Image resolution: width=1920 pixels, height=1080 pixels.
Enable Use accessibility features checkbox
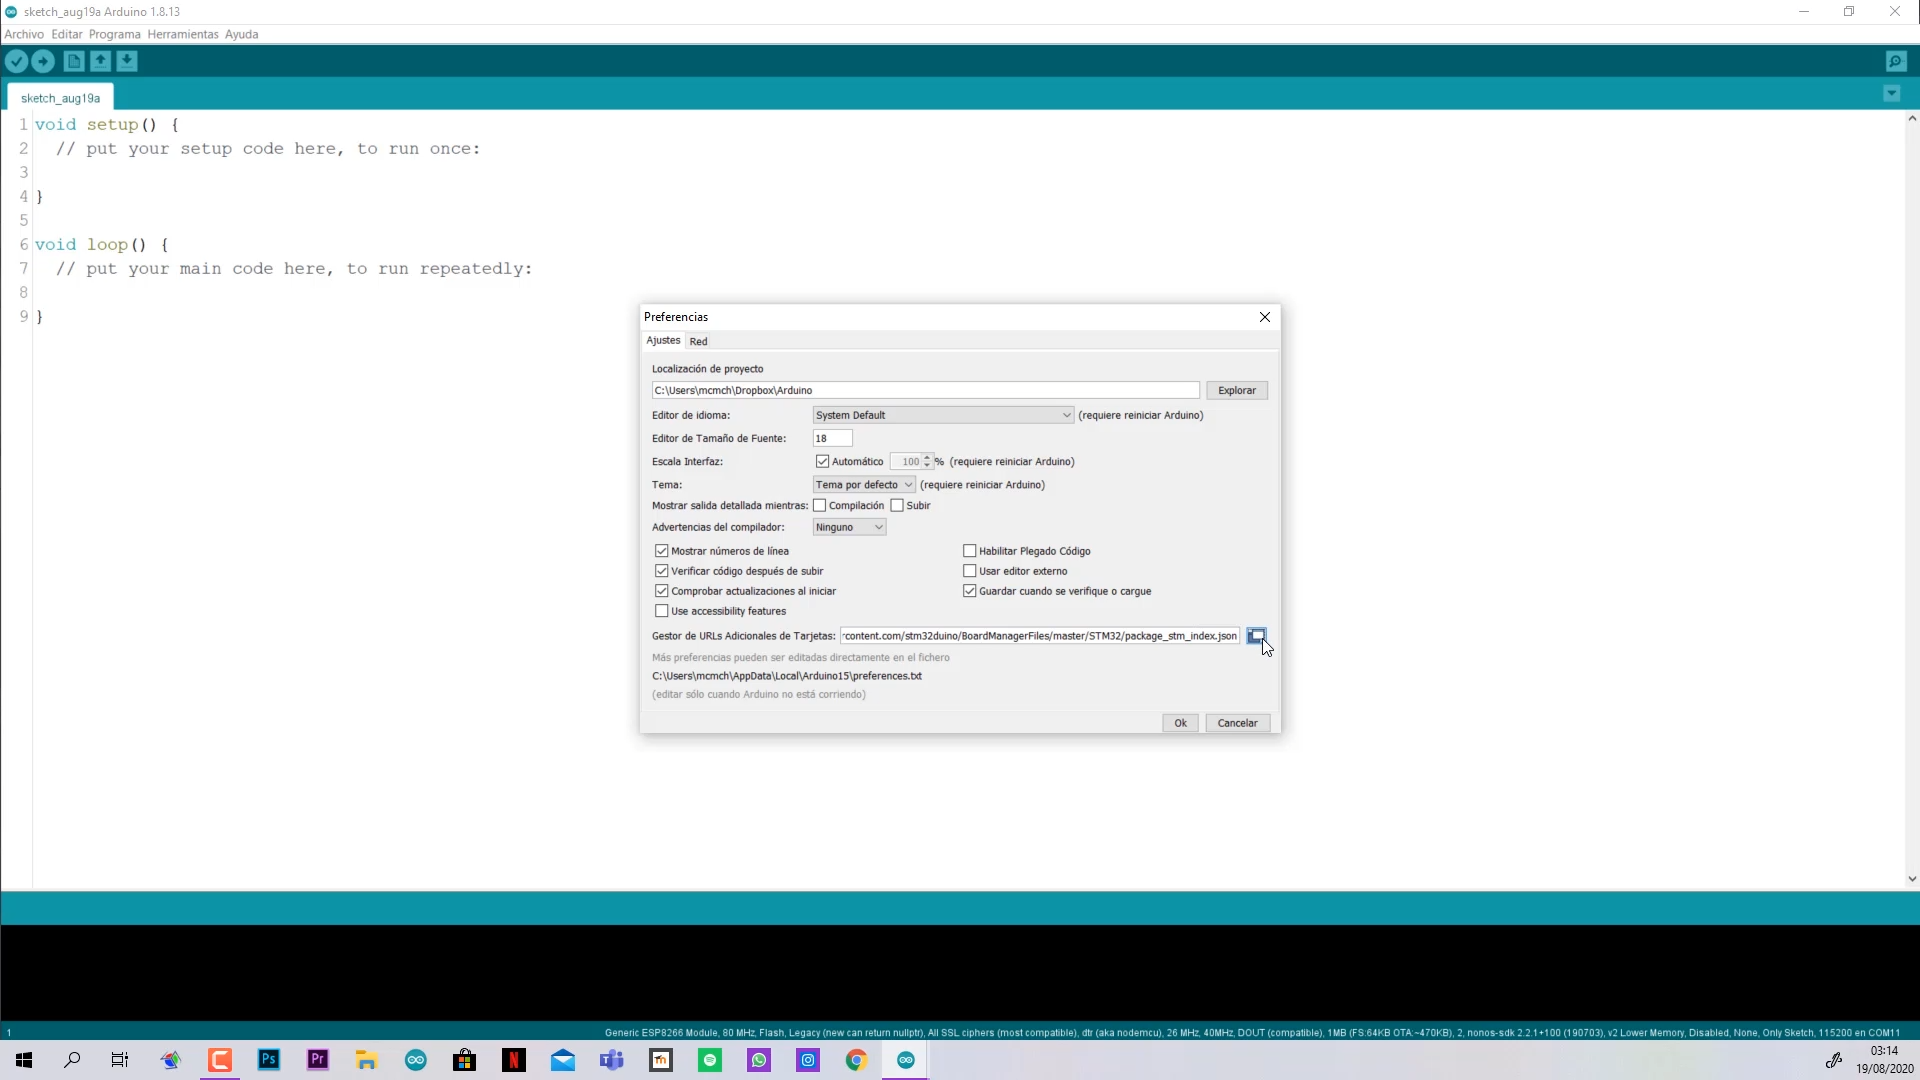pyautogui.click(x=662, y=611)
